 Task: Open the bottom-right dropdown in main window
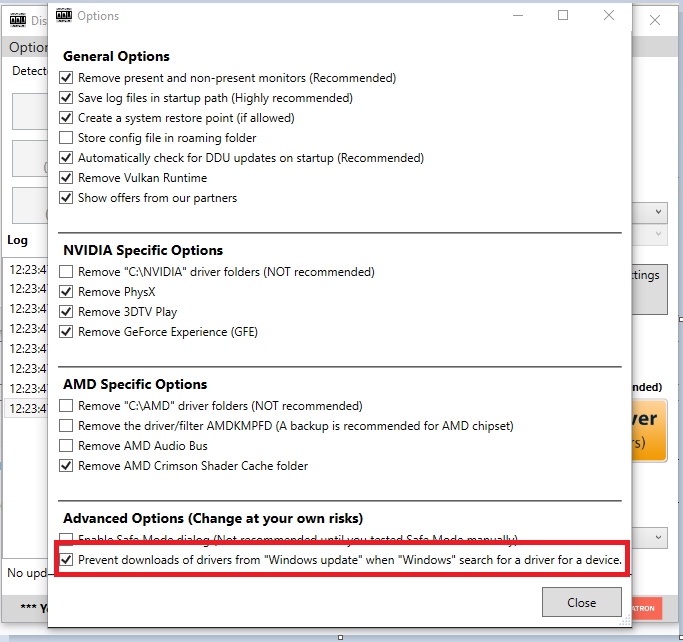click(x=649, y=538)
